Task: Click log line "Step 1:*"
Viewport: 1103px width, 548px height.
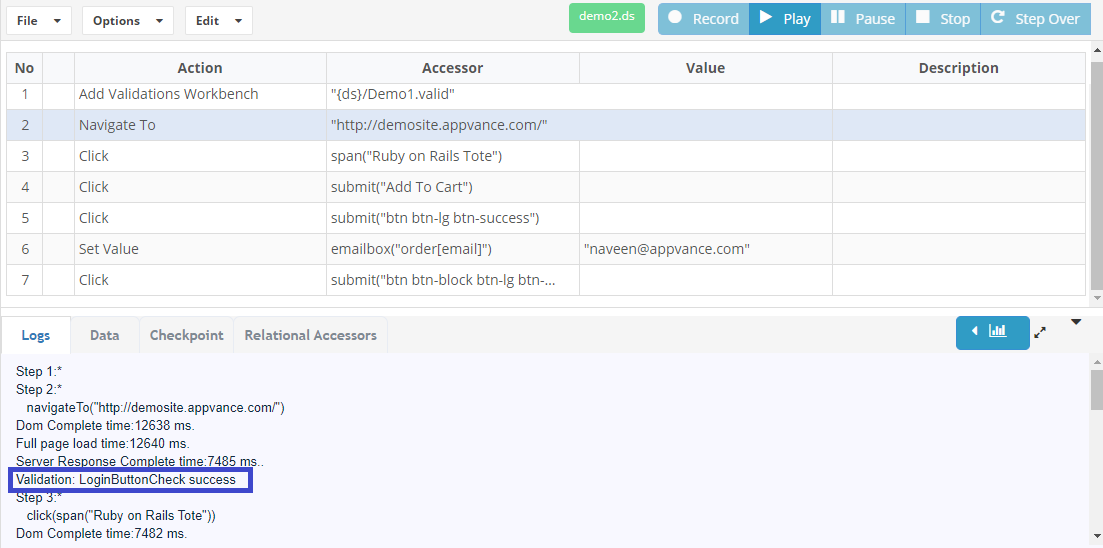Action: [x=39, y=371]
